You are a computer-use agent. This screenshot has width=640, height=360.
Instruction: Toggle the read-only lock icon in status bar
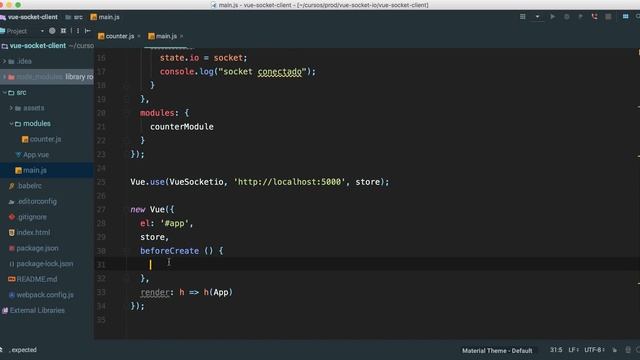[x=615, y=350]
